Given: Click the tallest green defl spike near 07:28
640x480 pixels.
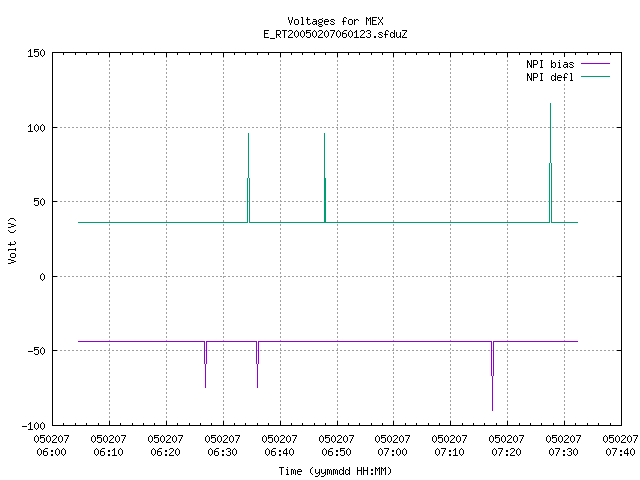Looking at the screenshot, I should click(x=550, y=163).
